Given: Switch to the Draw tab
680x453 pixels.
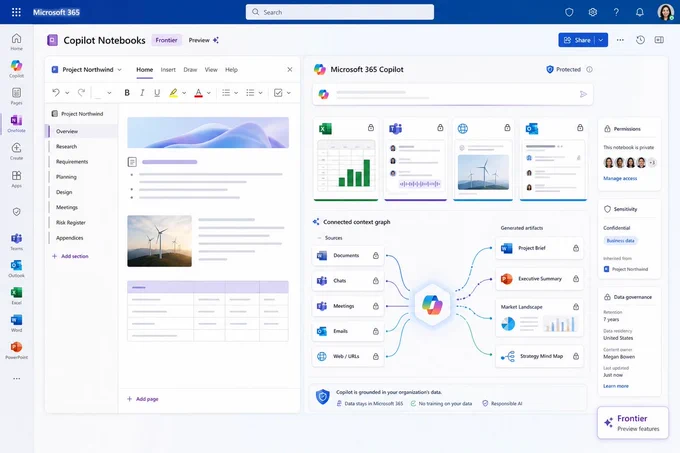Looking at the screenshot, I should (190, 69).
